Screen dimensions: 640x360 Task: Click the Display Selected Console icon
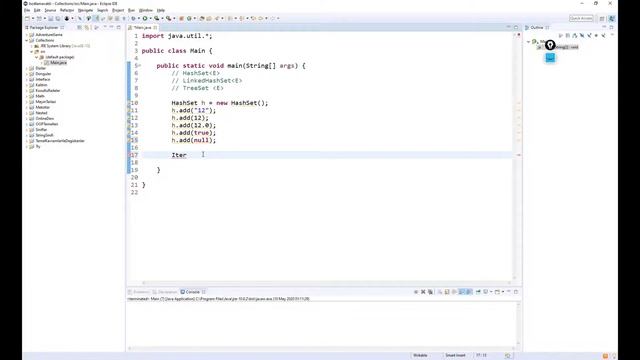coord(485,292)
